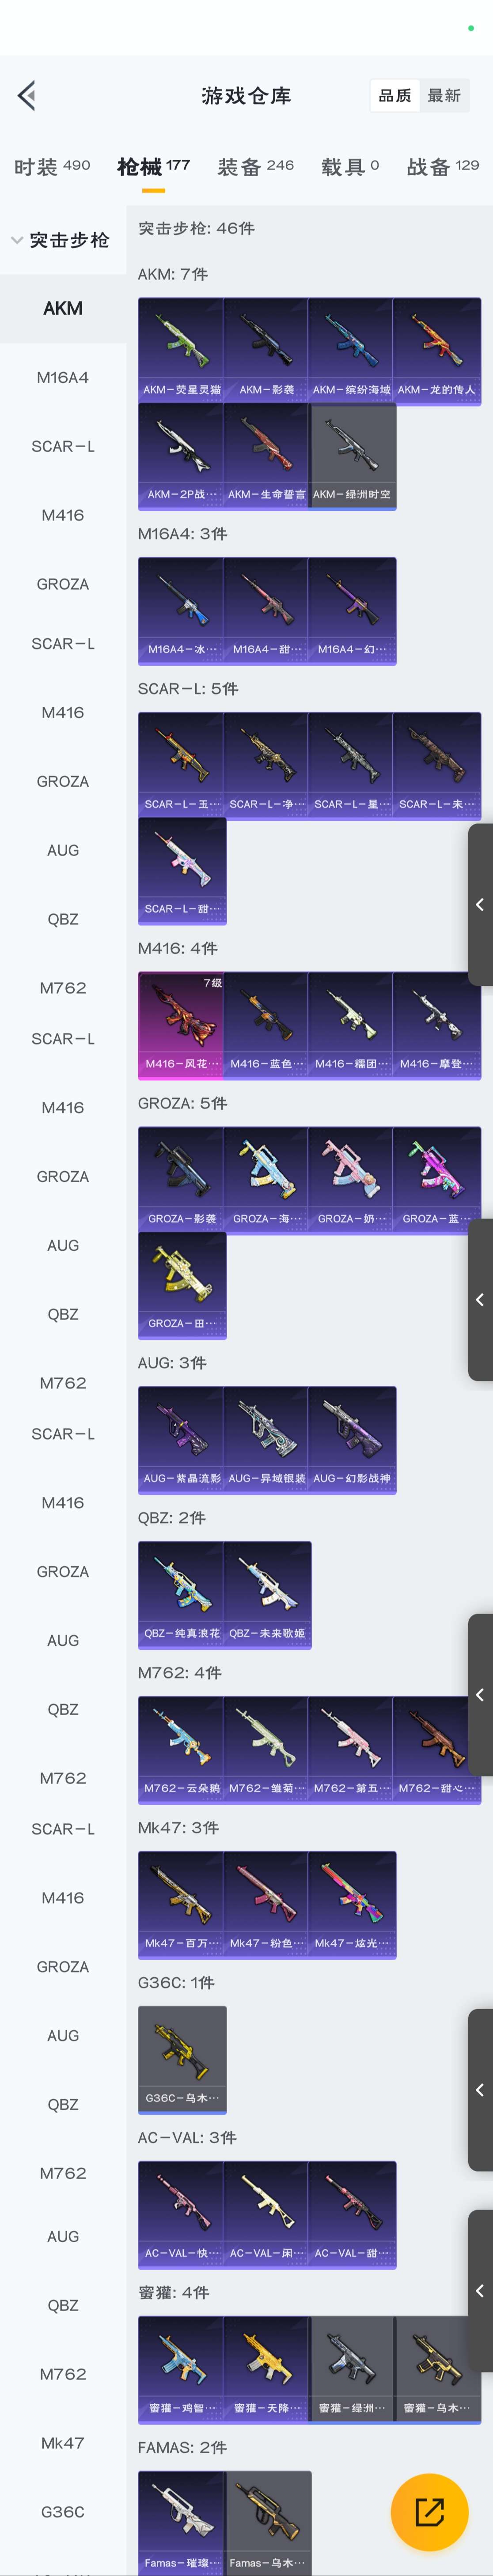Open the AKM-龙的传人 weapon skin
493x2576 pixels.
pyautogui.click(x=437, y=351)
